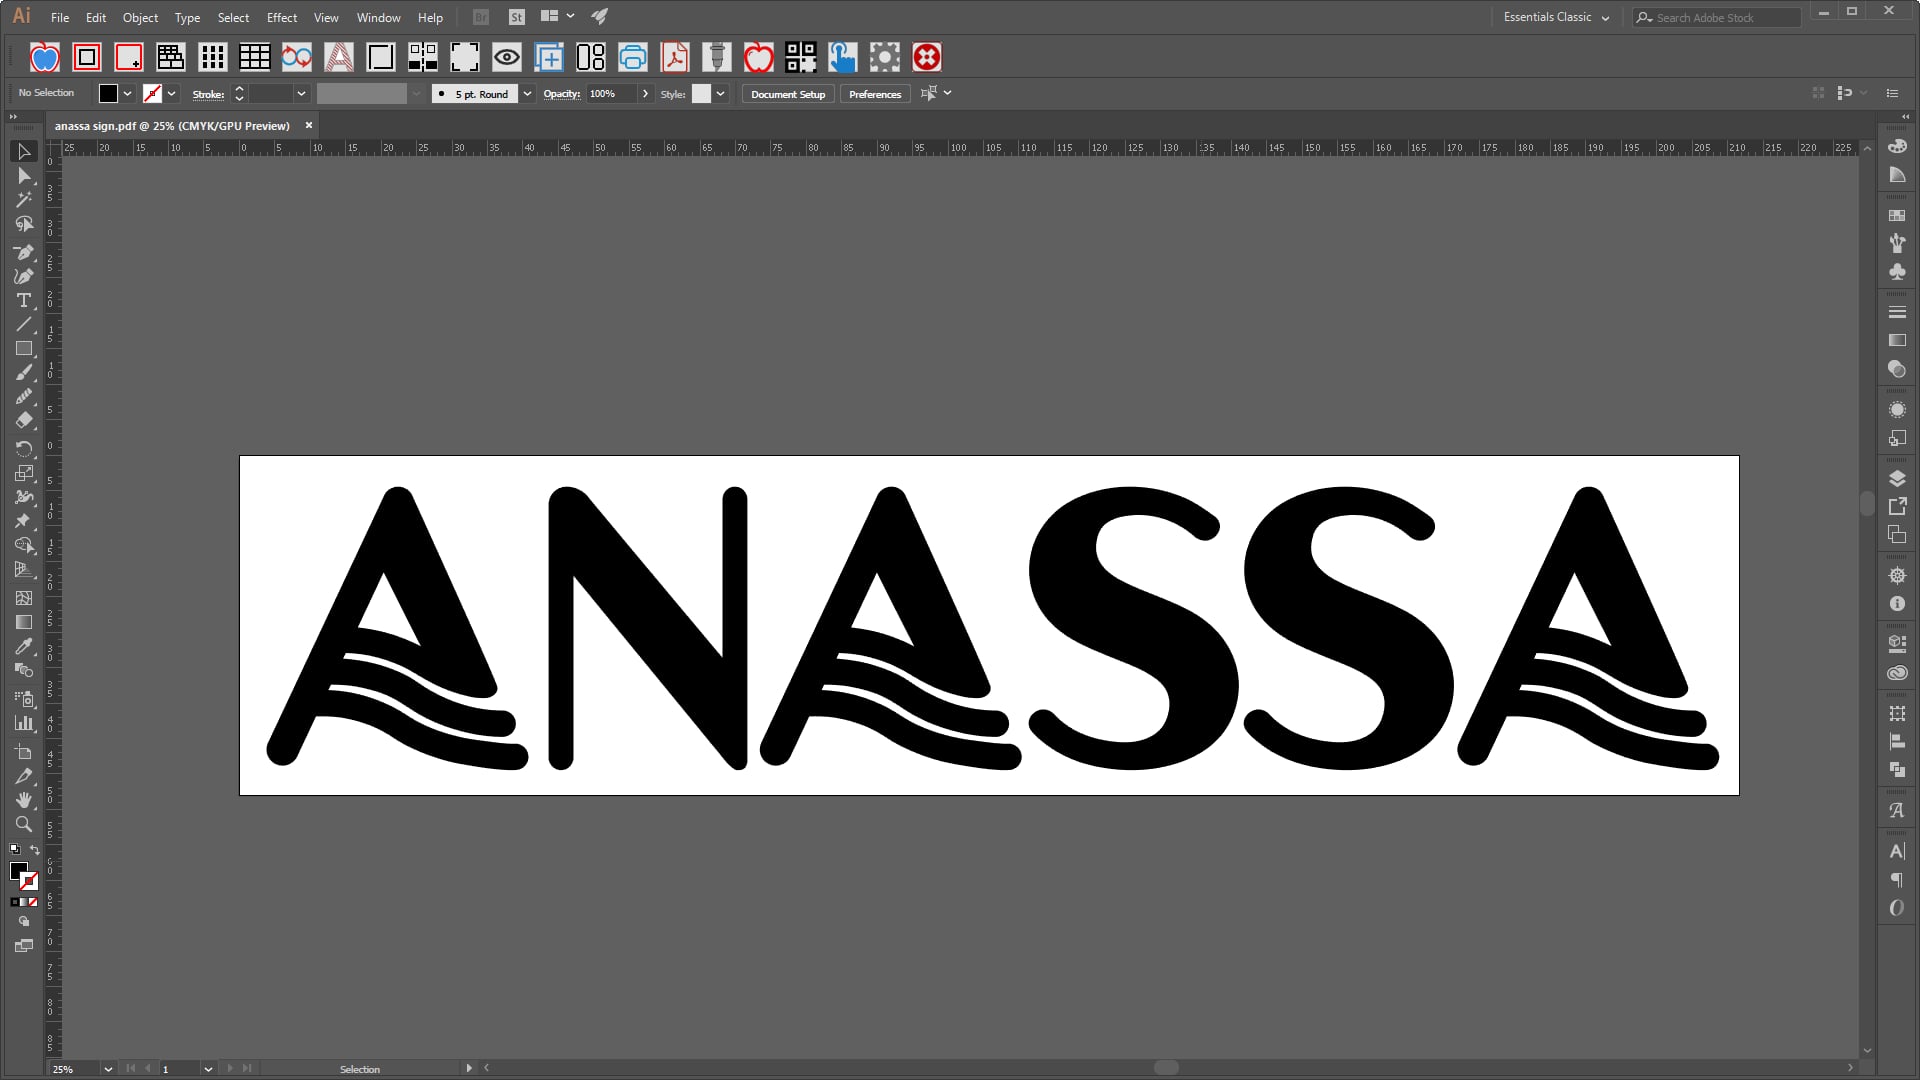Pick the Eyedropper tool
Screen dimensions: 1920x1080
point(24,647)
